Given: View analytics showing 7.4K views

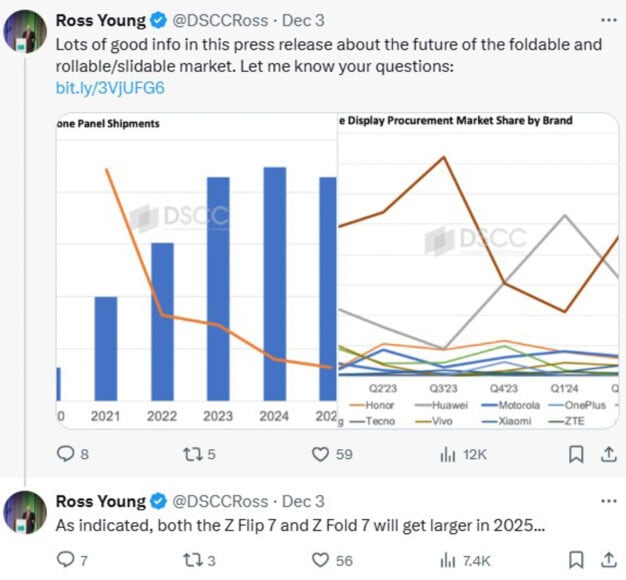Looking at the screenshot, I should 465,560.
